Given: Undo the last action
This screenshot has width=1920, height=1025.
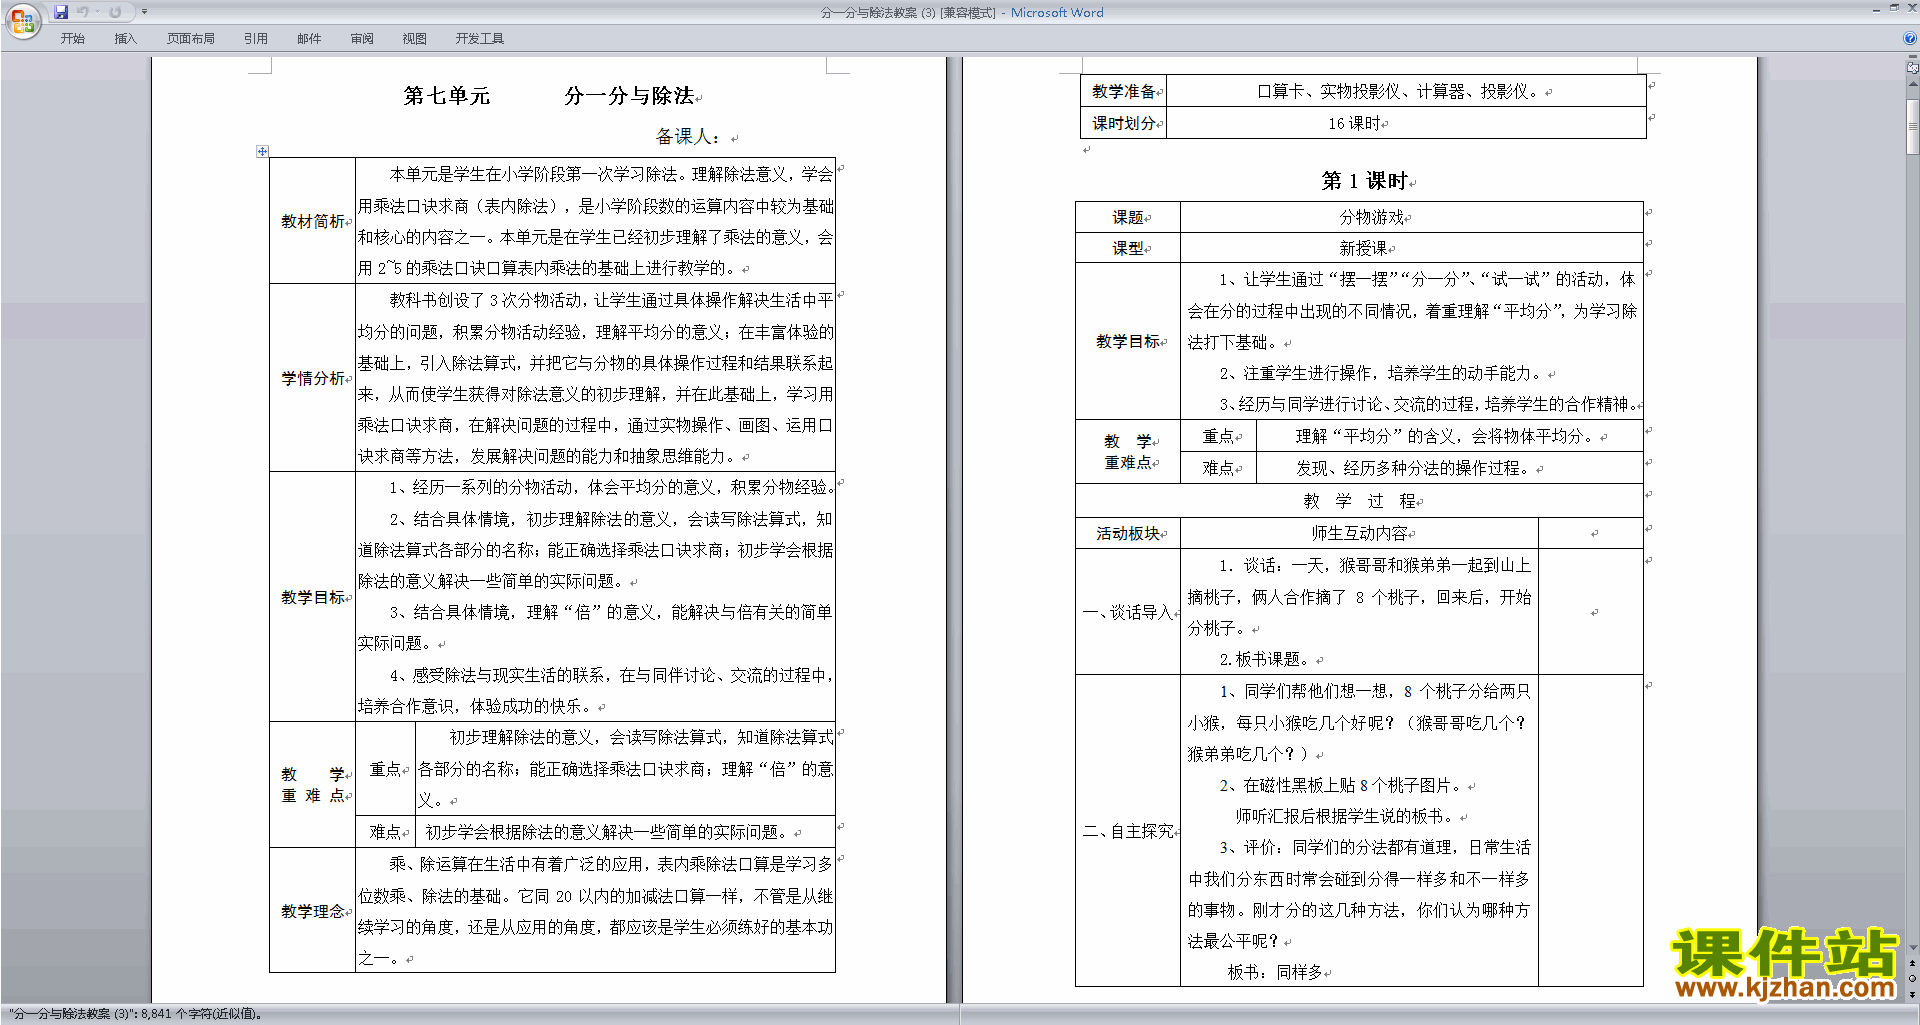Looking at the screenshot, I should tap(82, 12).
